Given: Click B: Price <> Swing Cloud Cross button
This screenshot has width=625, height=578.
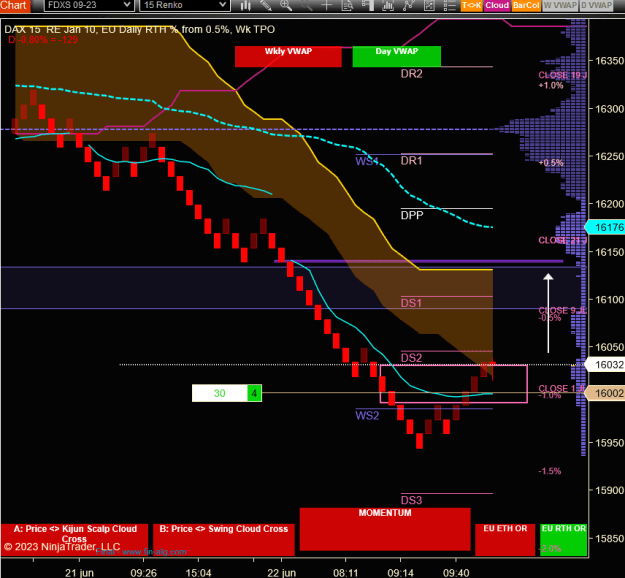Looking at the screenshot, I should click(x=224, y=540).
